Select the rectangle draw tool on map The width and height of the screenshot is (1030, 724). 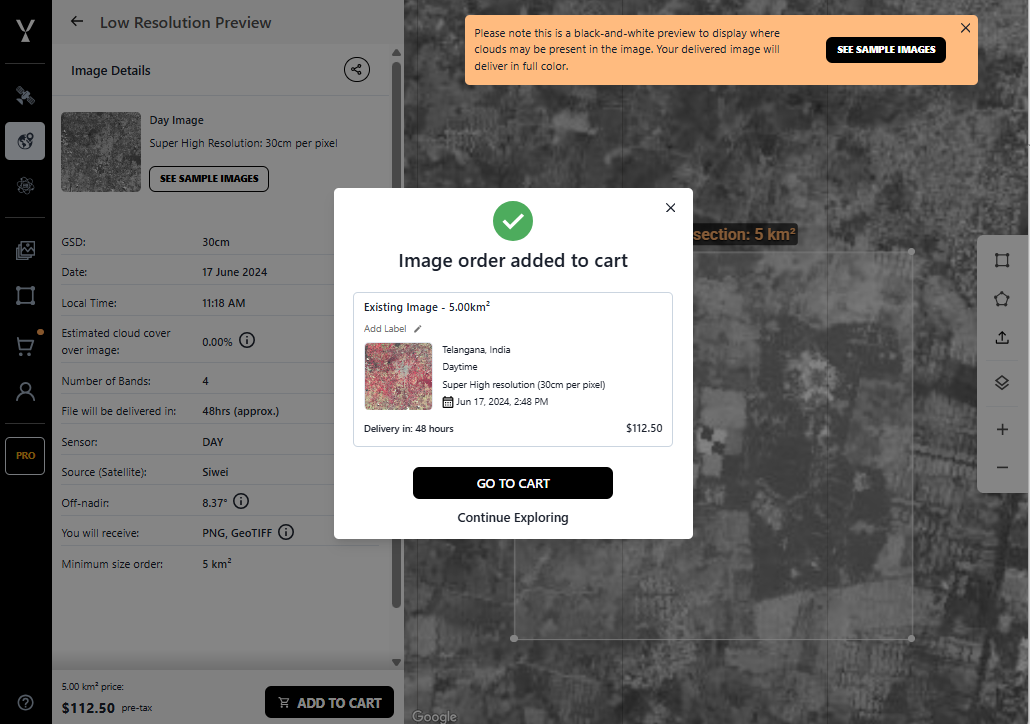point(1002,260)
